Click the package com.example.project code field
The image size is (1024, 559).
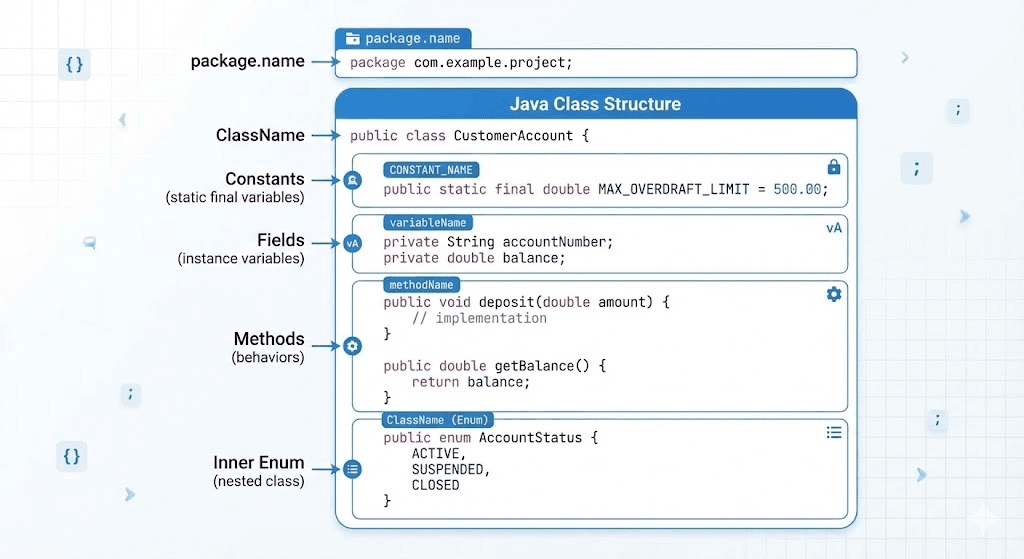[595, 63]
